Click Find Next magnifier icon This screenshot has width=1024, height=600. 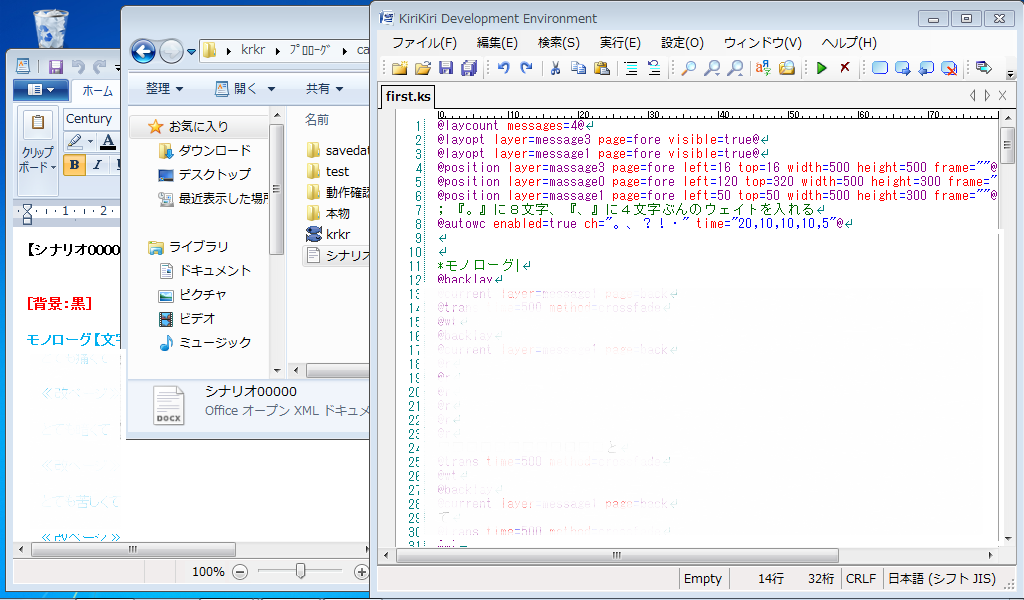click(712, 68)
